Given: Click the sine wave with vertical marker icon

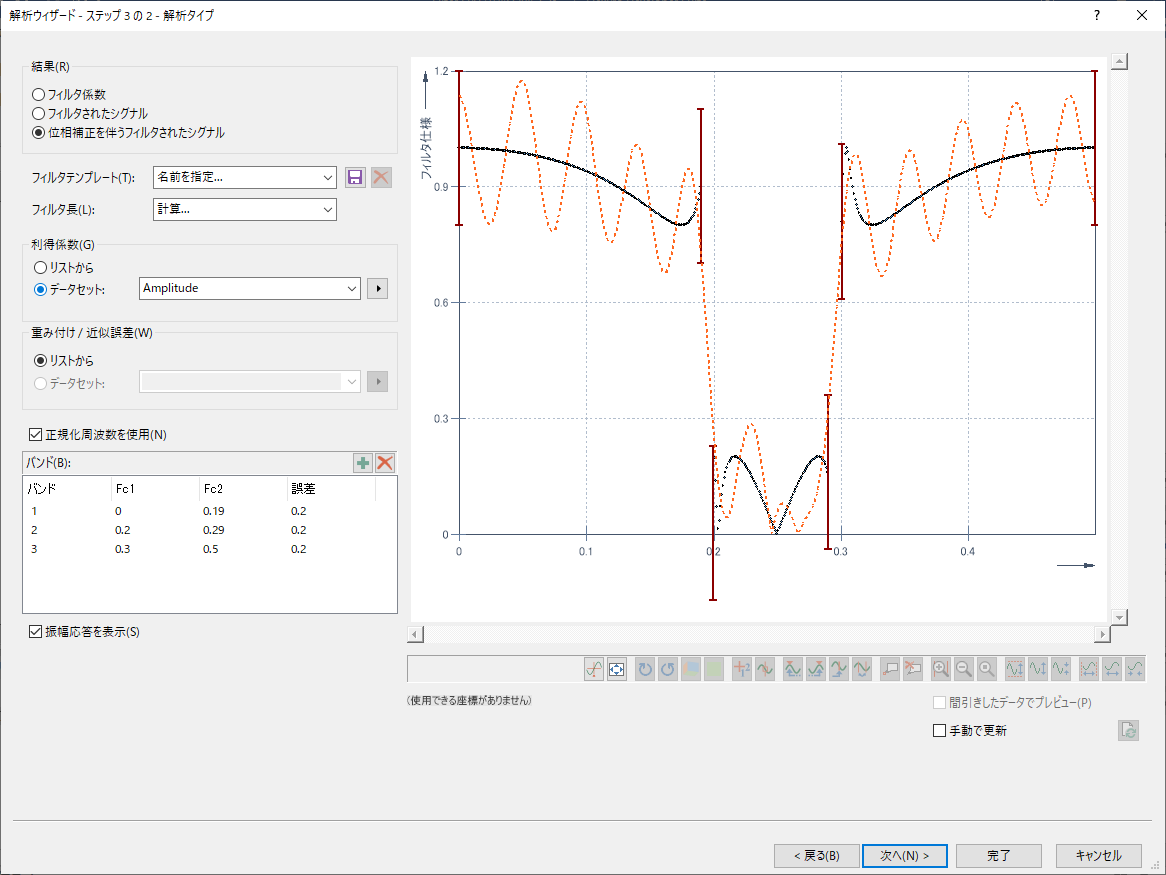Looking at the screenshot, I should coord(764,669).
